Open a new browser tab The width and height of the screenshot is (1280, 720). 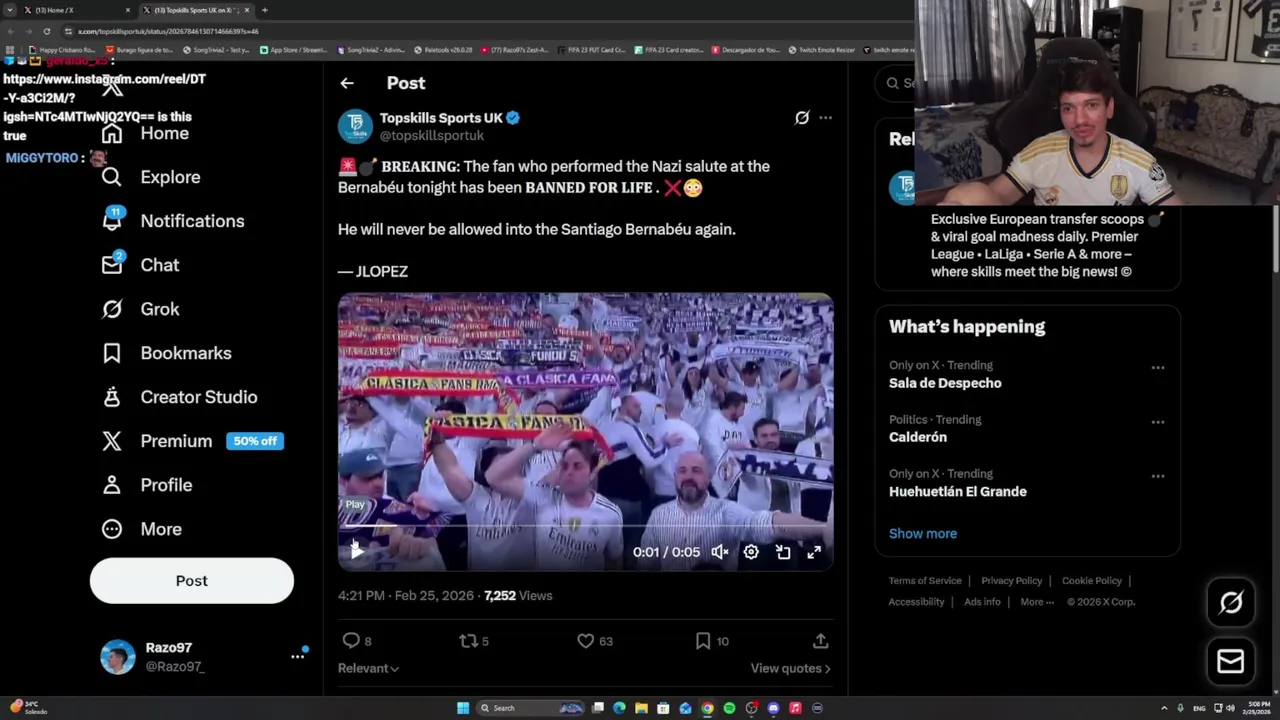coord(265,10)
